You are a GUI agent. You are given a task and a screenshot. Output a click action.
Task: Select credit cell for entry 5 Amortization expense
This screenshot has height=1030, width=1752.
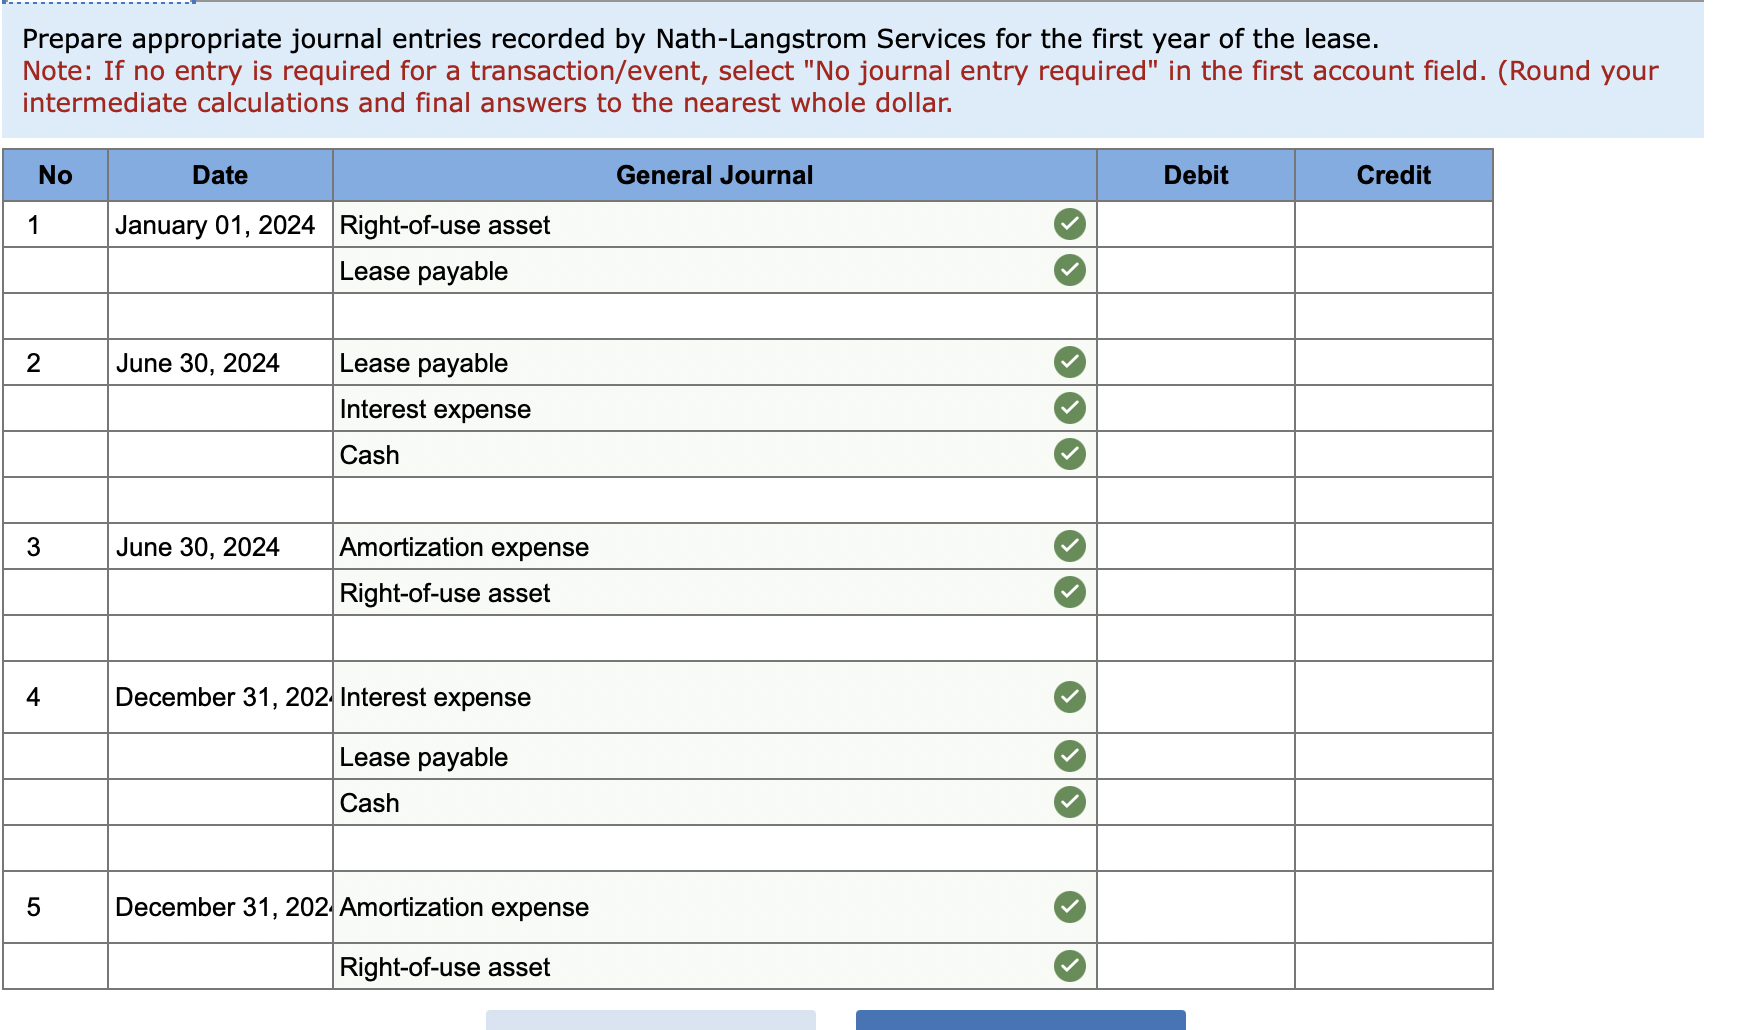(x=1394, y=907)
